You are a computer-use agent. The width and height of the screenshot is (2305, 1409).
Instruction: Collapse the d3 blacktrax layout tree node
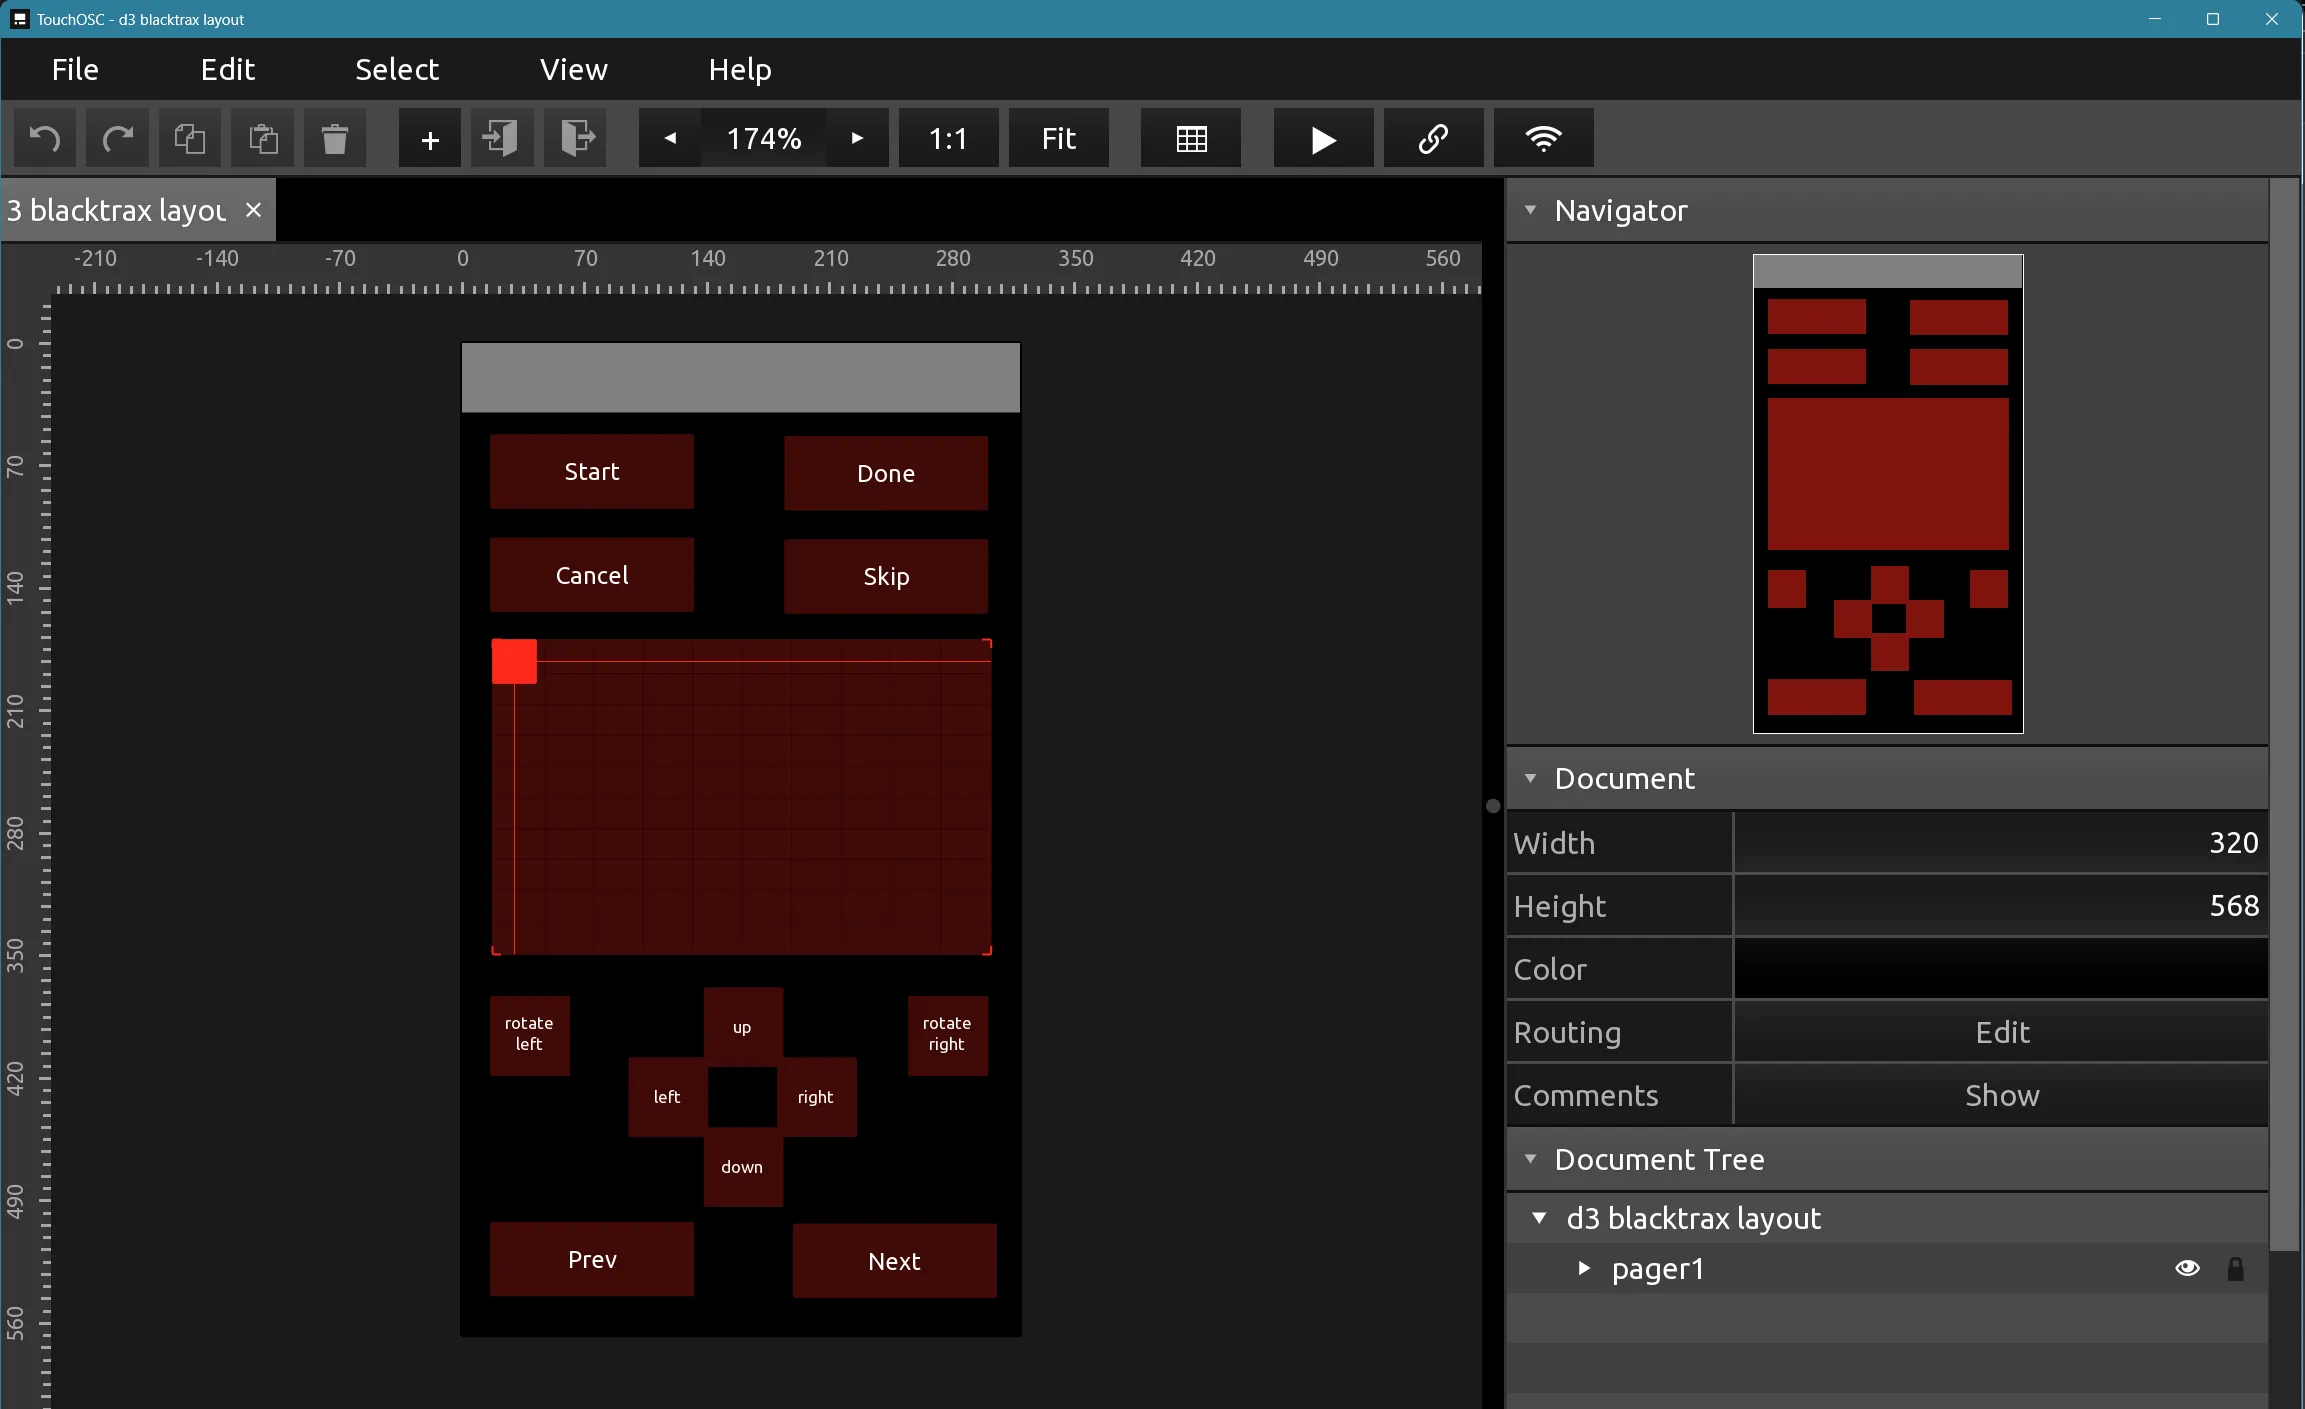click(1539, 1218)
